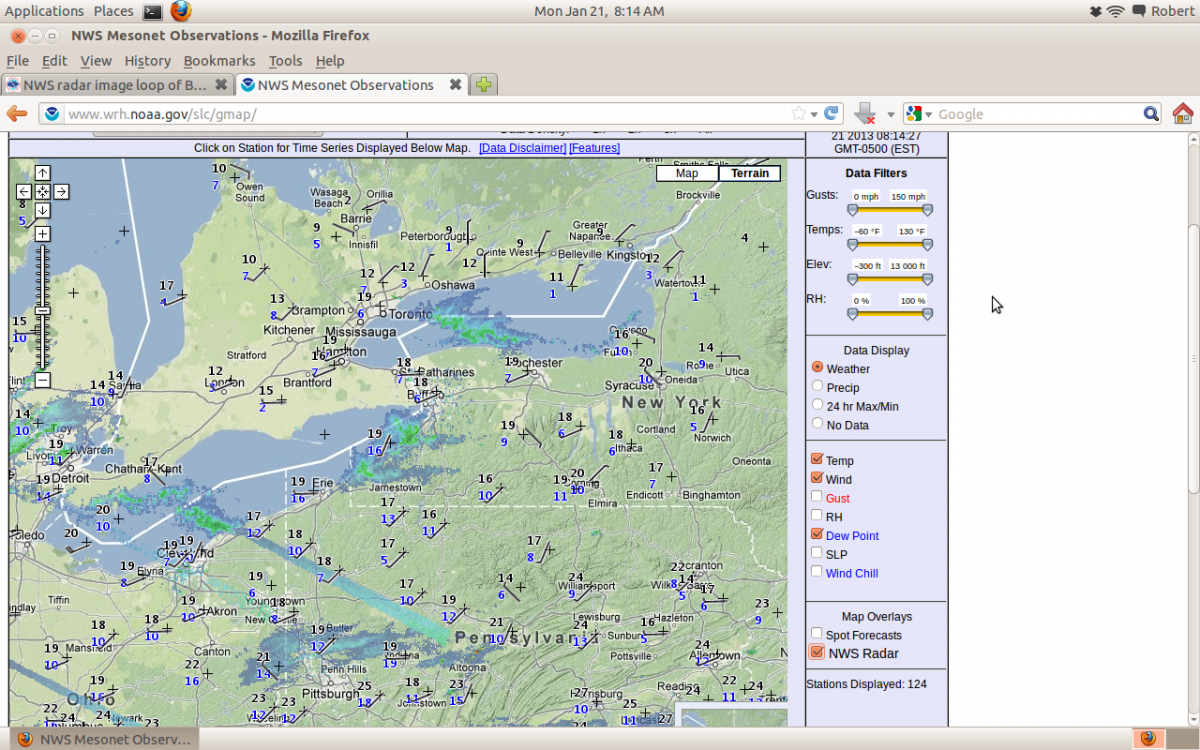Click the Firefox icon at bottom-right panel
1200x750 pixels.
tap(1148, 739)
